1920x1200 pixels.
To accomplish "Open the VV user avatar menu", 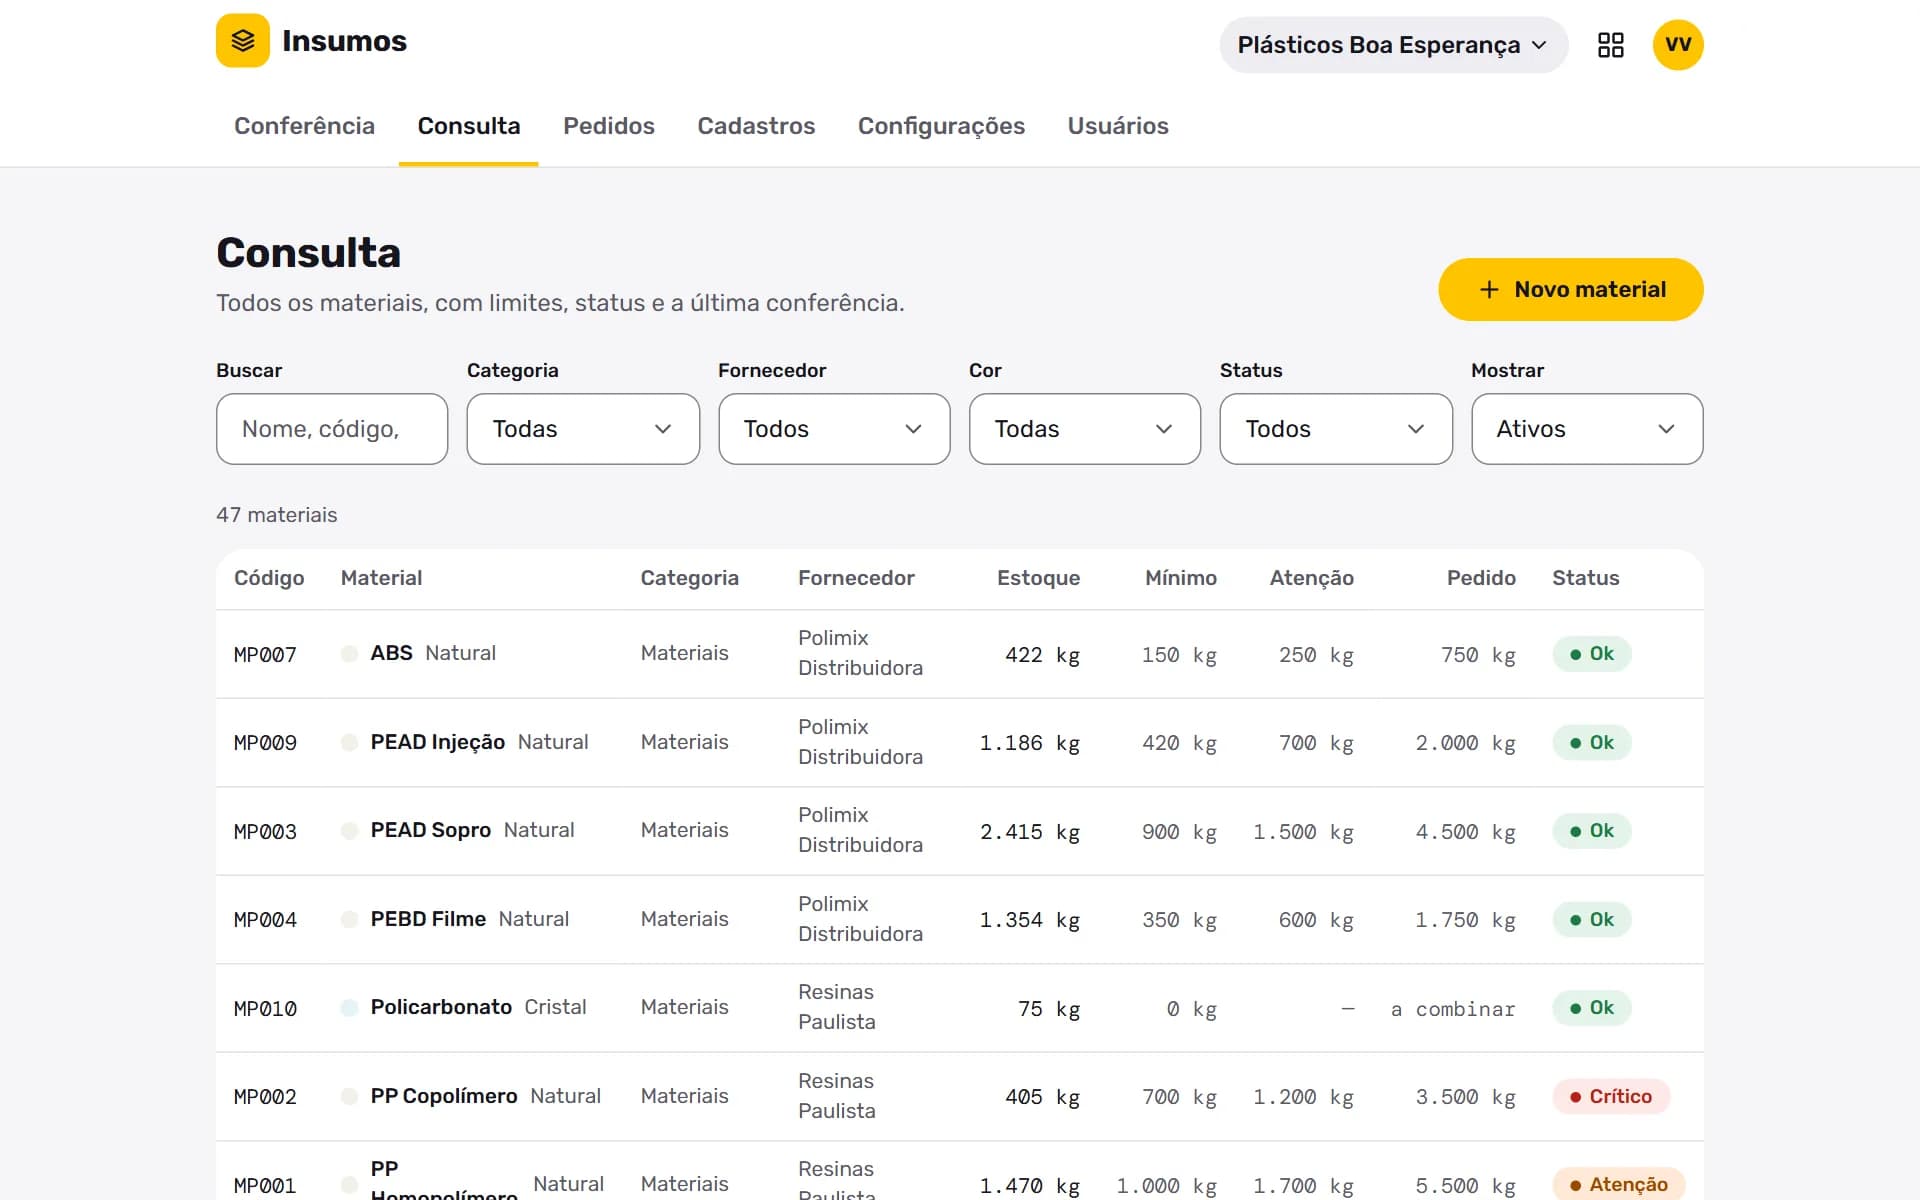I will click(x=1678, y=45).
